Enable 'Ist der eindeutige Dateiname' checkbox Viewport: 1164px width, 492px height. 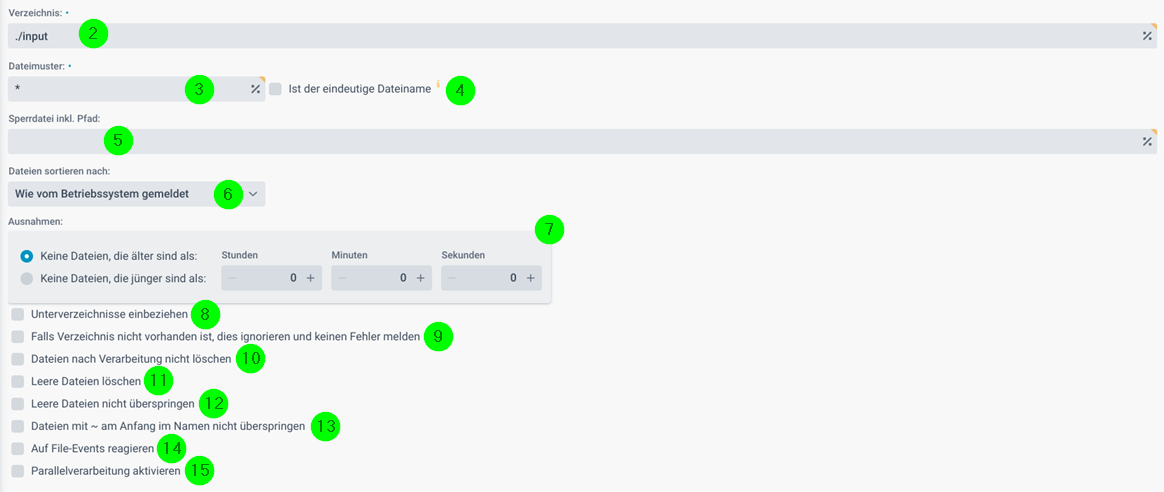[x=275, y=89]
